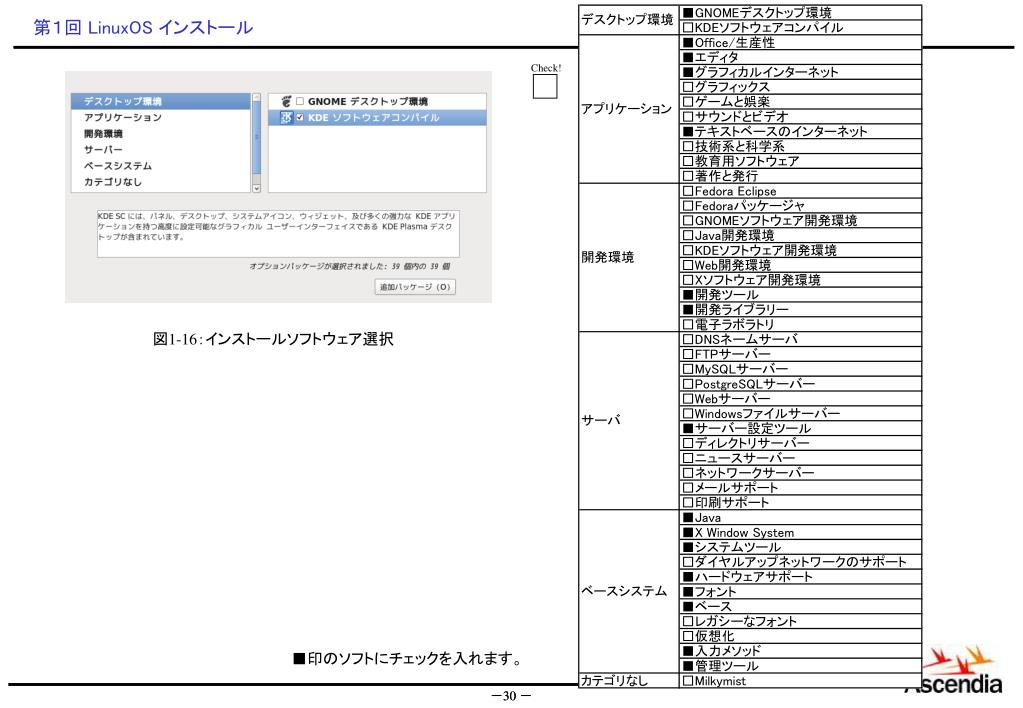The image size is (1023, 708).
Task: Click the category list scrollbar thumb
Action: click(256, 137)
